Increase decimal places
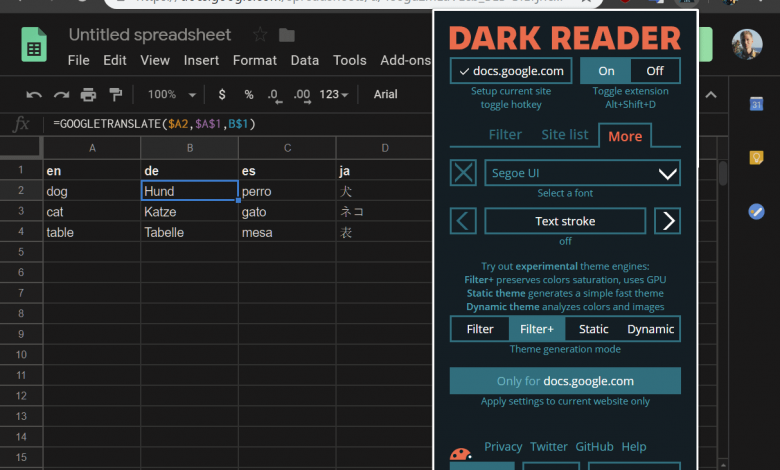Screen dimensions: 780x470 click(302, 95)
